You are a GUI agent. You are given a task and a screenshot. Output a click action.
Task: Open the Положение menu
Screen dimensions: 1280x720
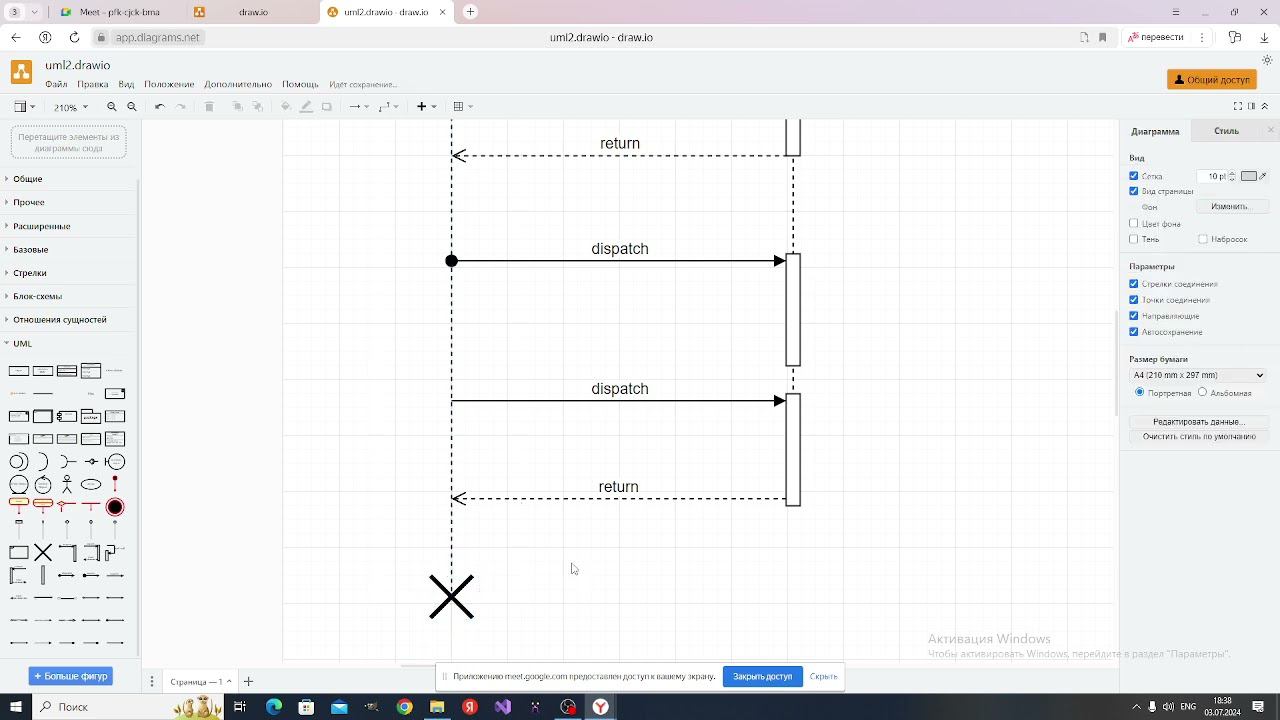(169, 84)
